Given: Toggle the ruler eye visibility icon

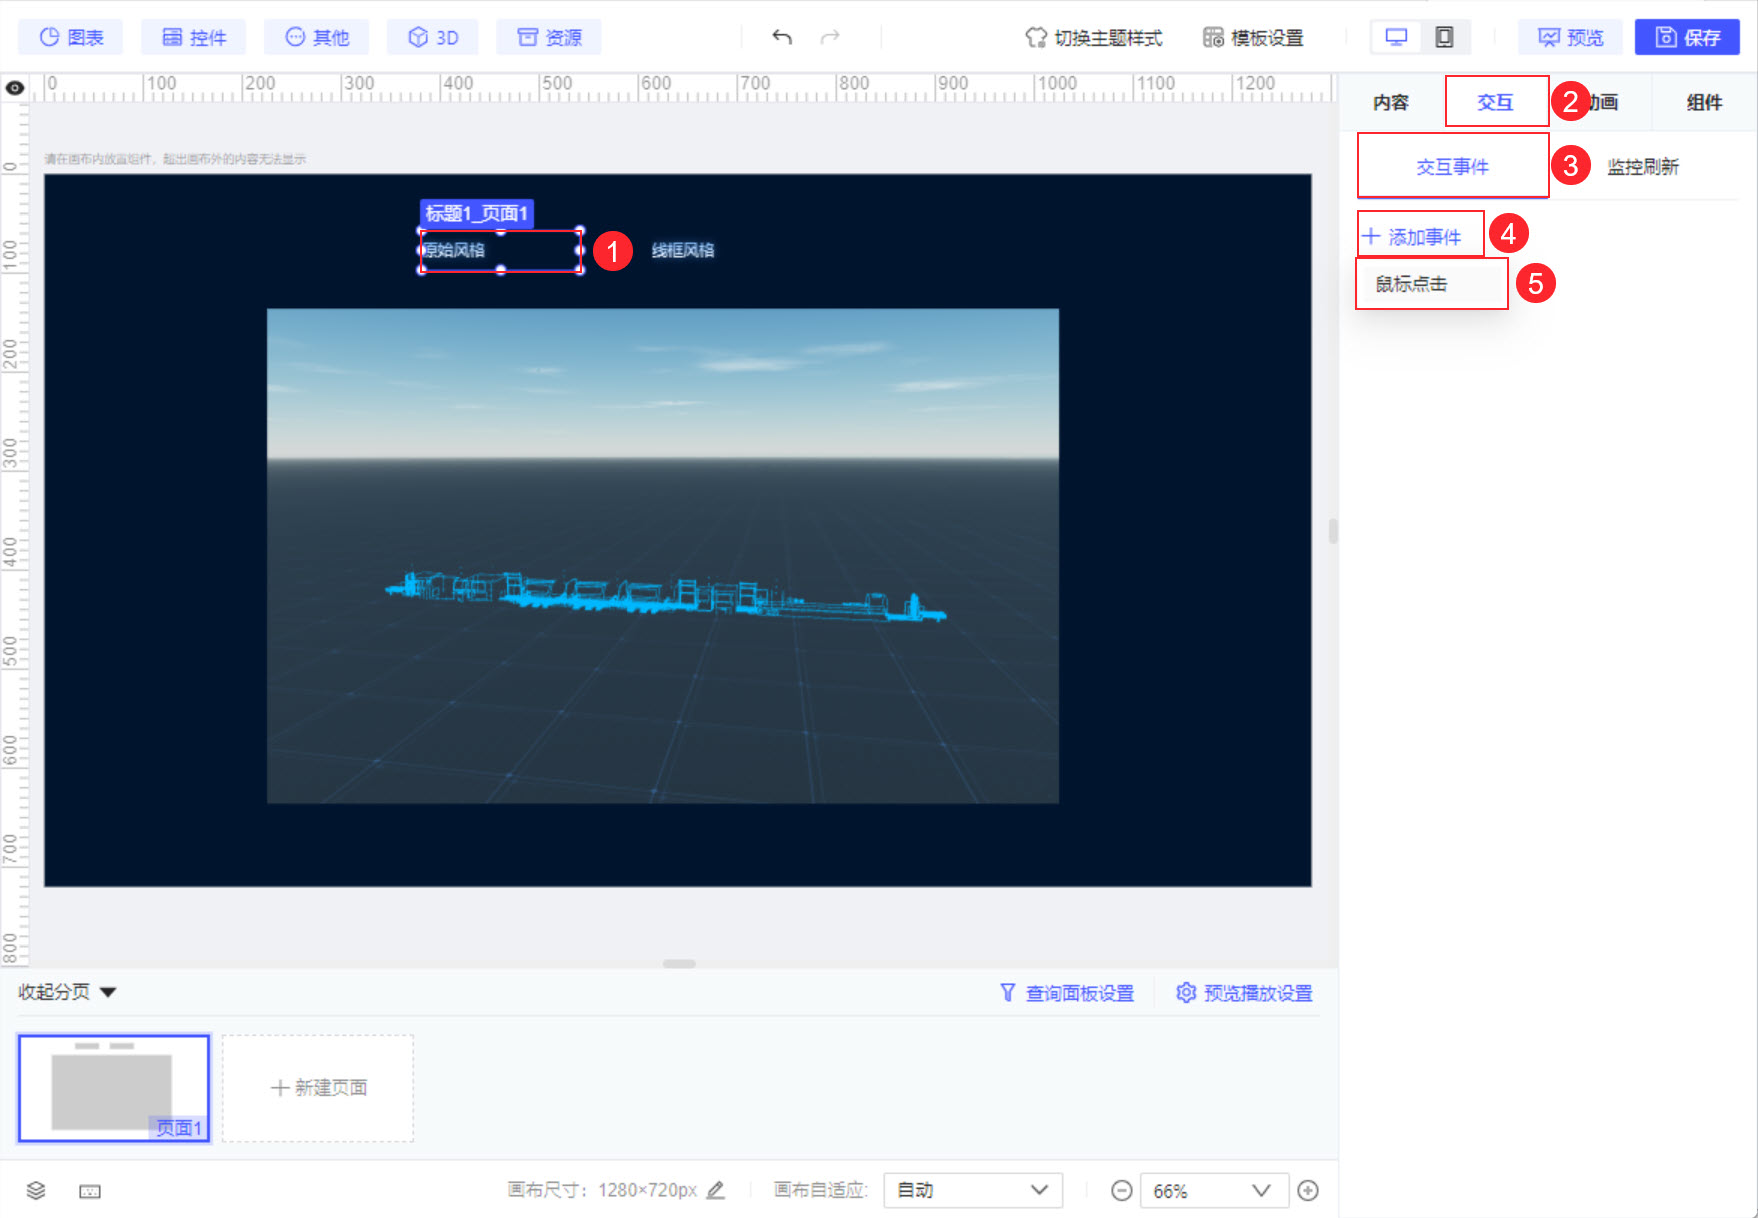Looking at the screenshot, I should (15, 87).
